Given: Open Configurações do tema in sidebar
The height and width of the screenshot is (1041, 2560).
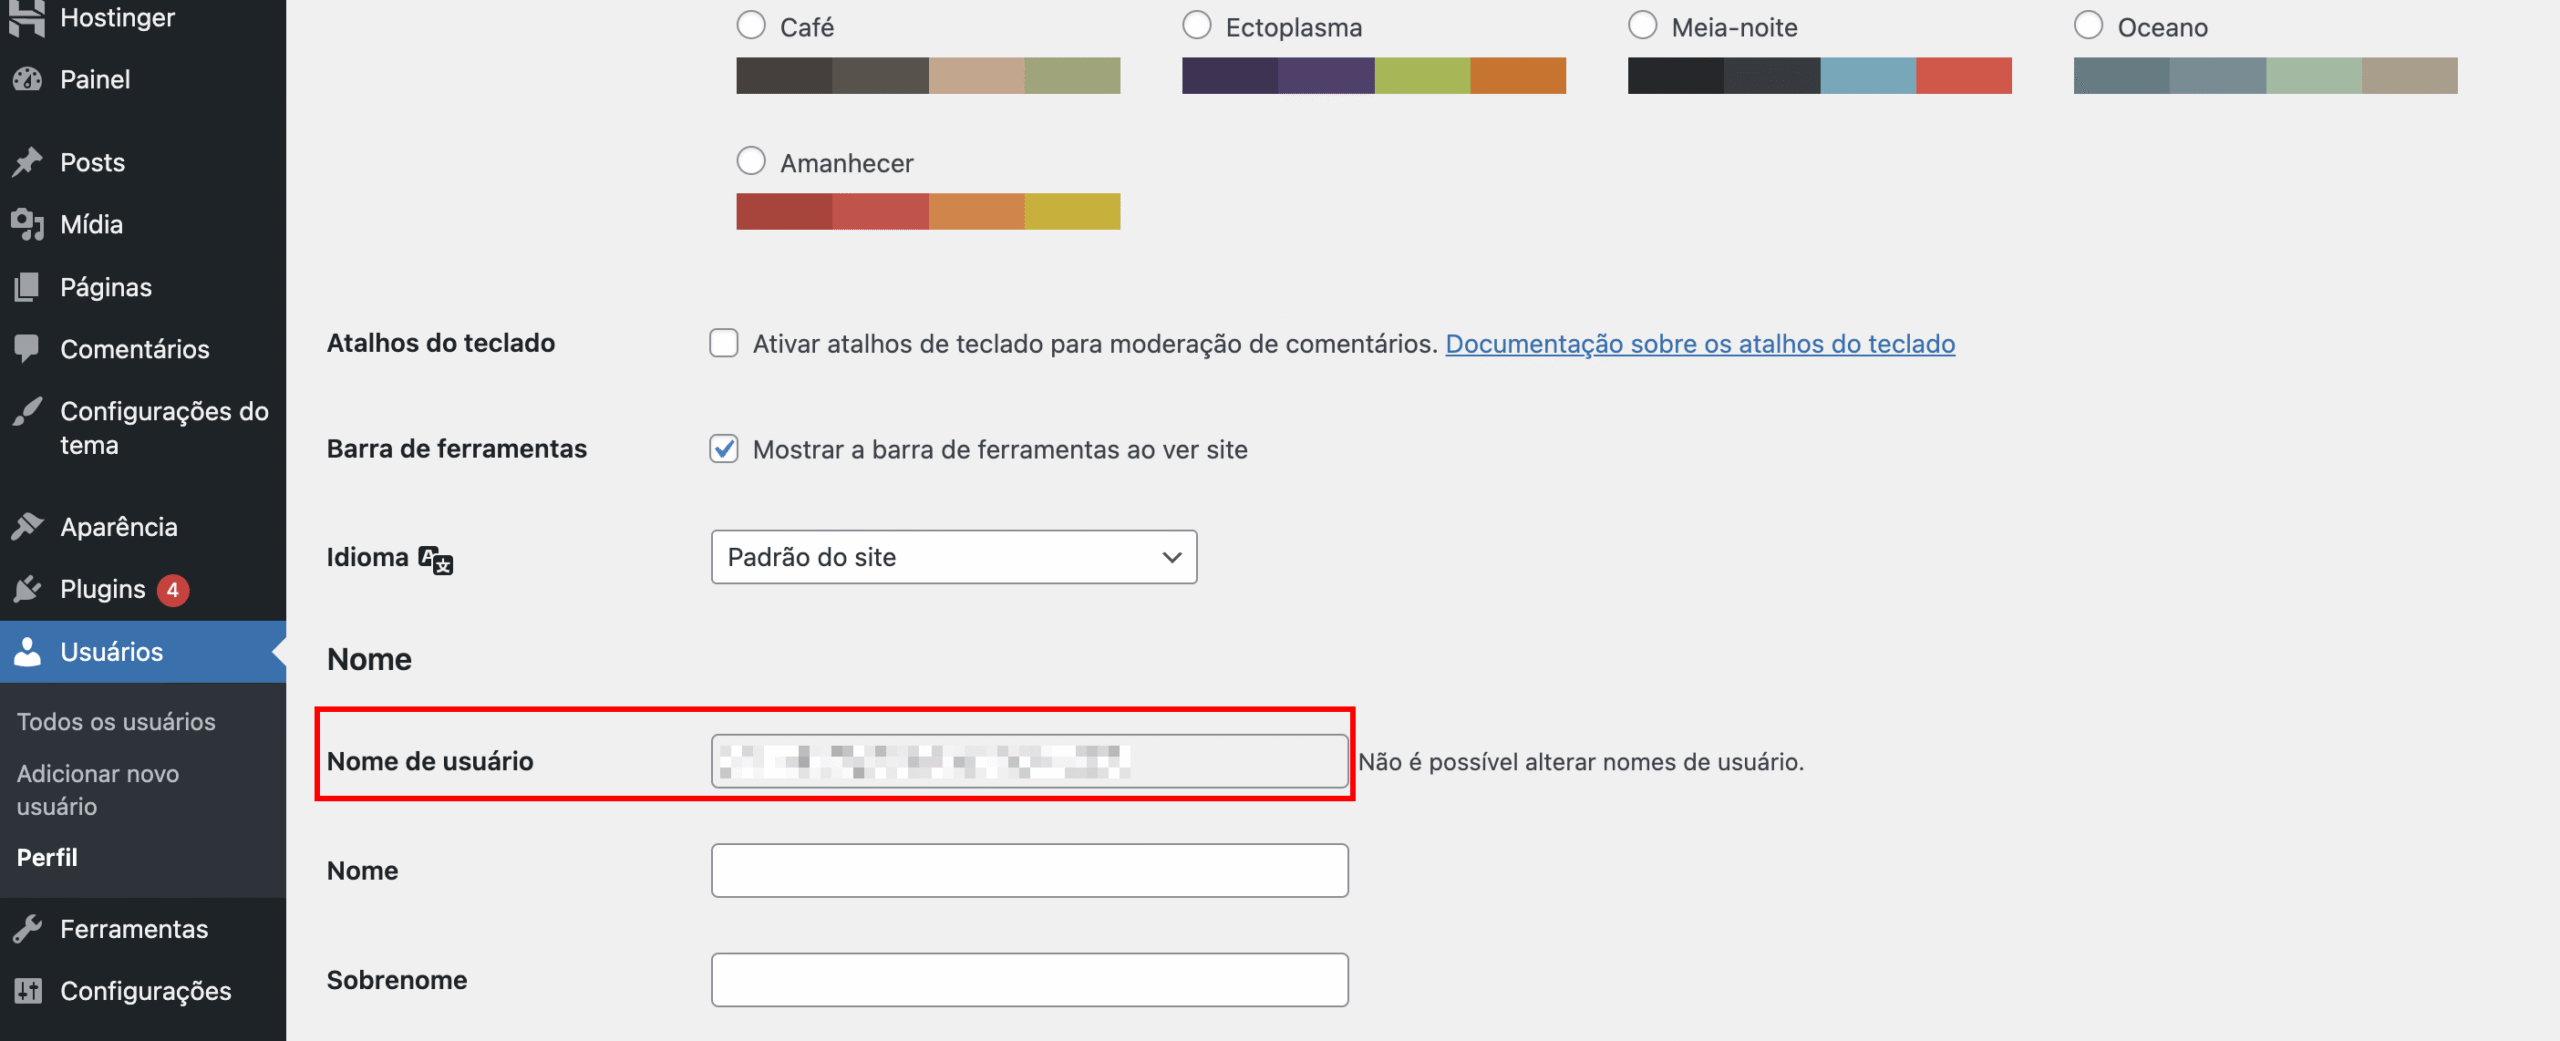Looking at the screenshot, I should [x=164, y=428].
